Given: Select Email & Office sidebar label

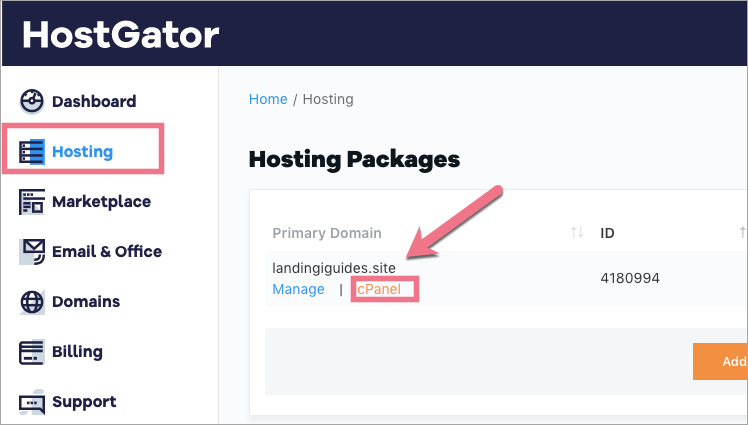Looking at the screenshot, I should (x=107, y=252).
